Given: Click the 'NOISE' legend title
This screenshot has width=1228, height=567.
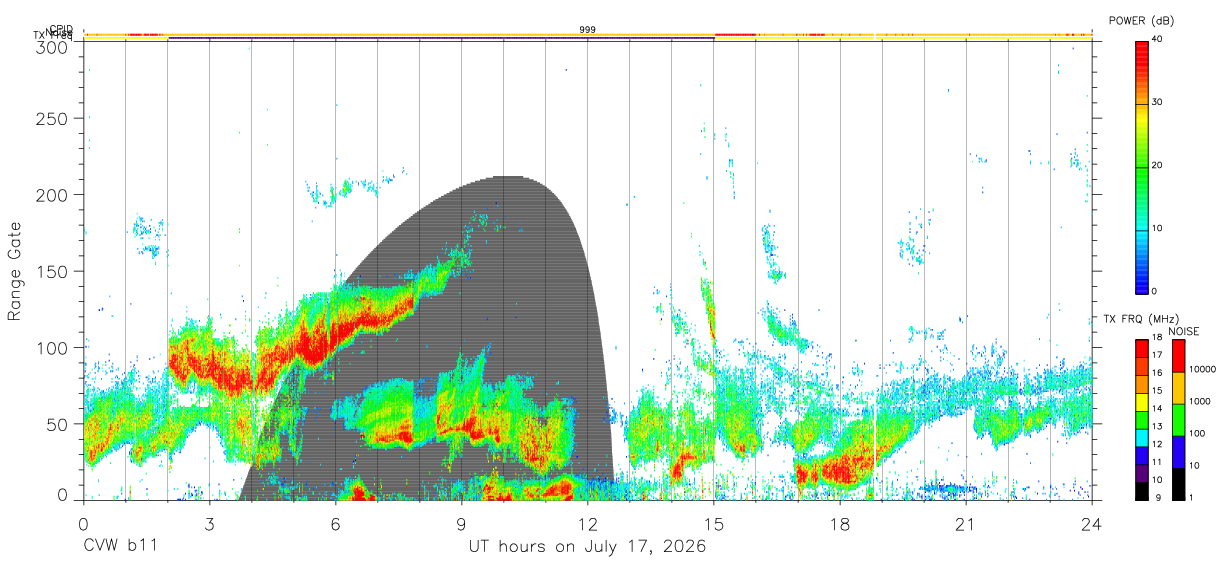Looking at the screenshot, I should (x=1183, y=331).
